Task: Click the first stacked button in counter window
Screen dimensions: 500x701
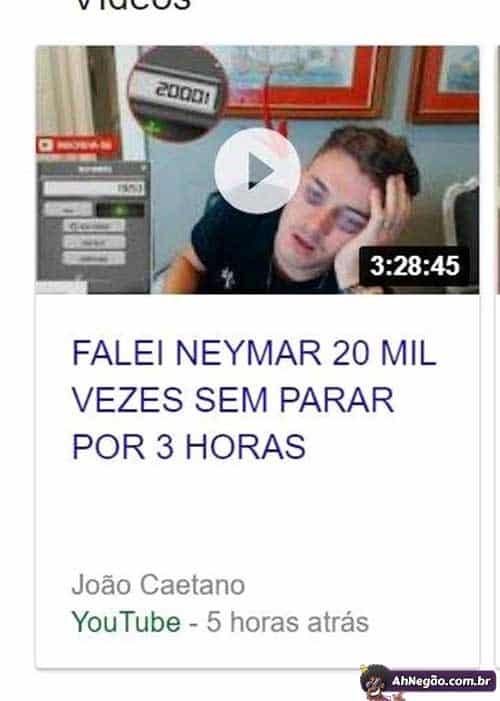Action: 94,227
